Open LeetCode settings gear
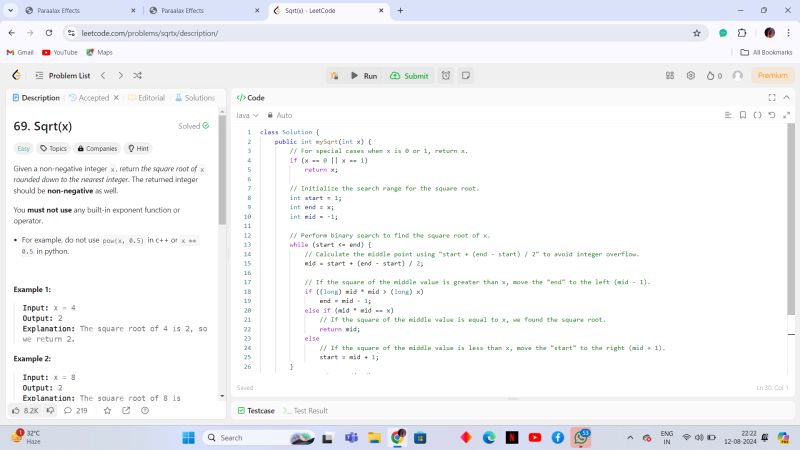800x450 pixels. 690,76
